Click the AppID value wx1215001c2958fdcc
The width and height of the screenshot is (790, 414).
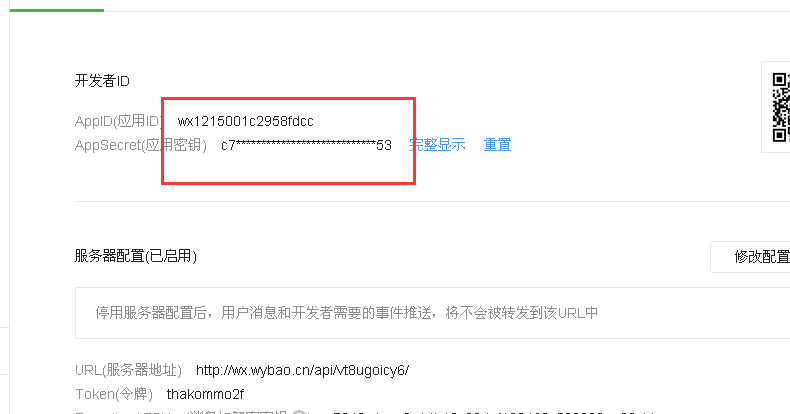coord(245,121)
